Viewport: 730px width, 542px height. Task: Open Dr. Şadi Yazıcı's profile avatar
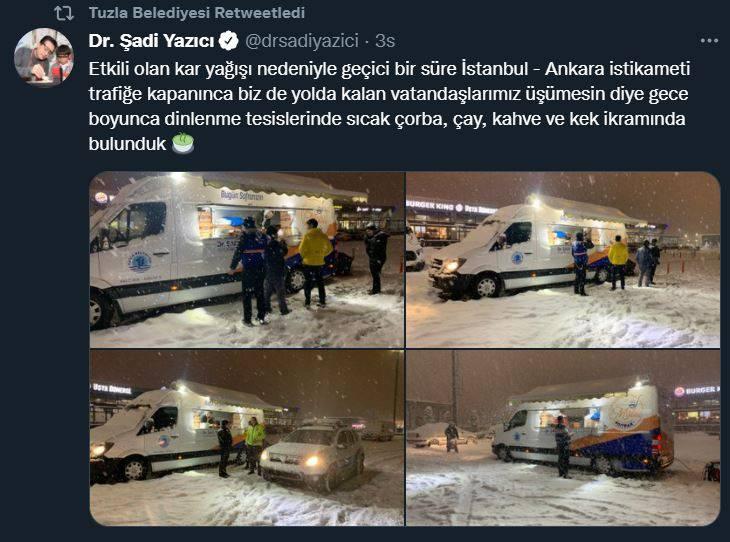[x=44, y=57]
